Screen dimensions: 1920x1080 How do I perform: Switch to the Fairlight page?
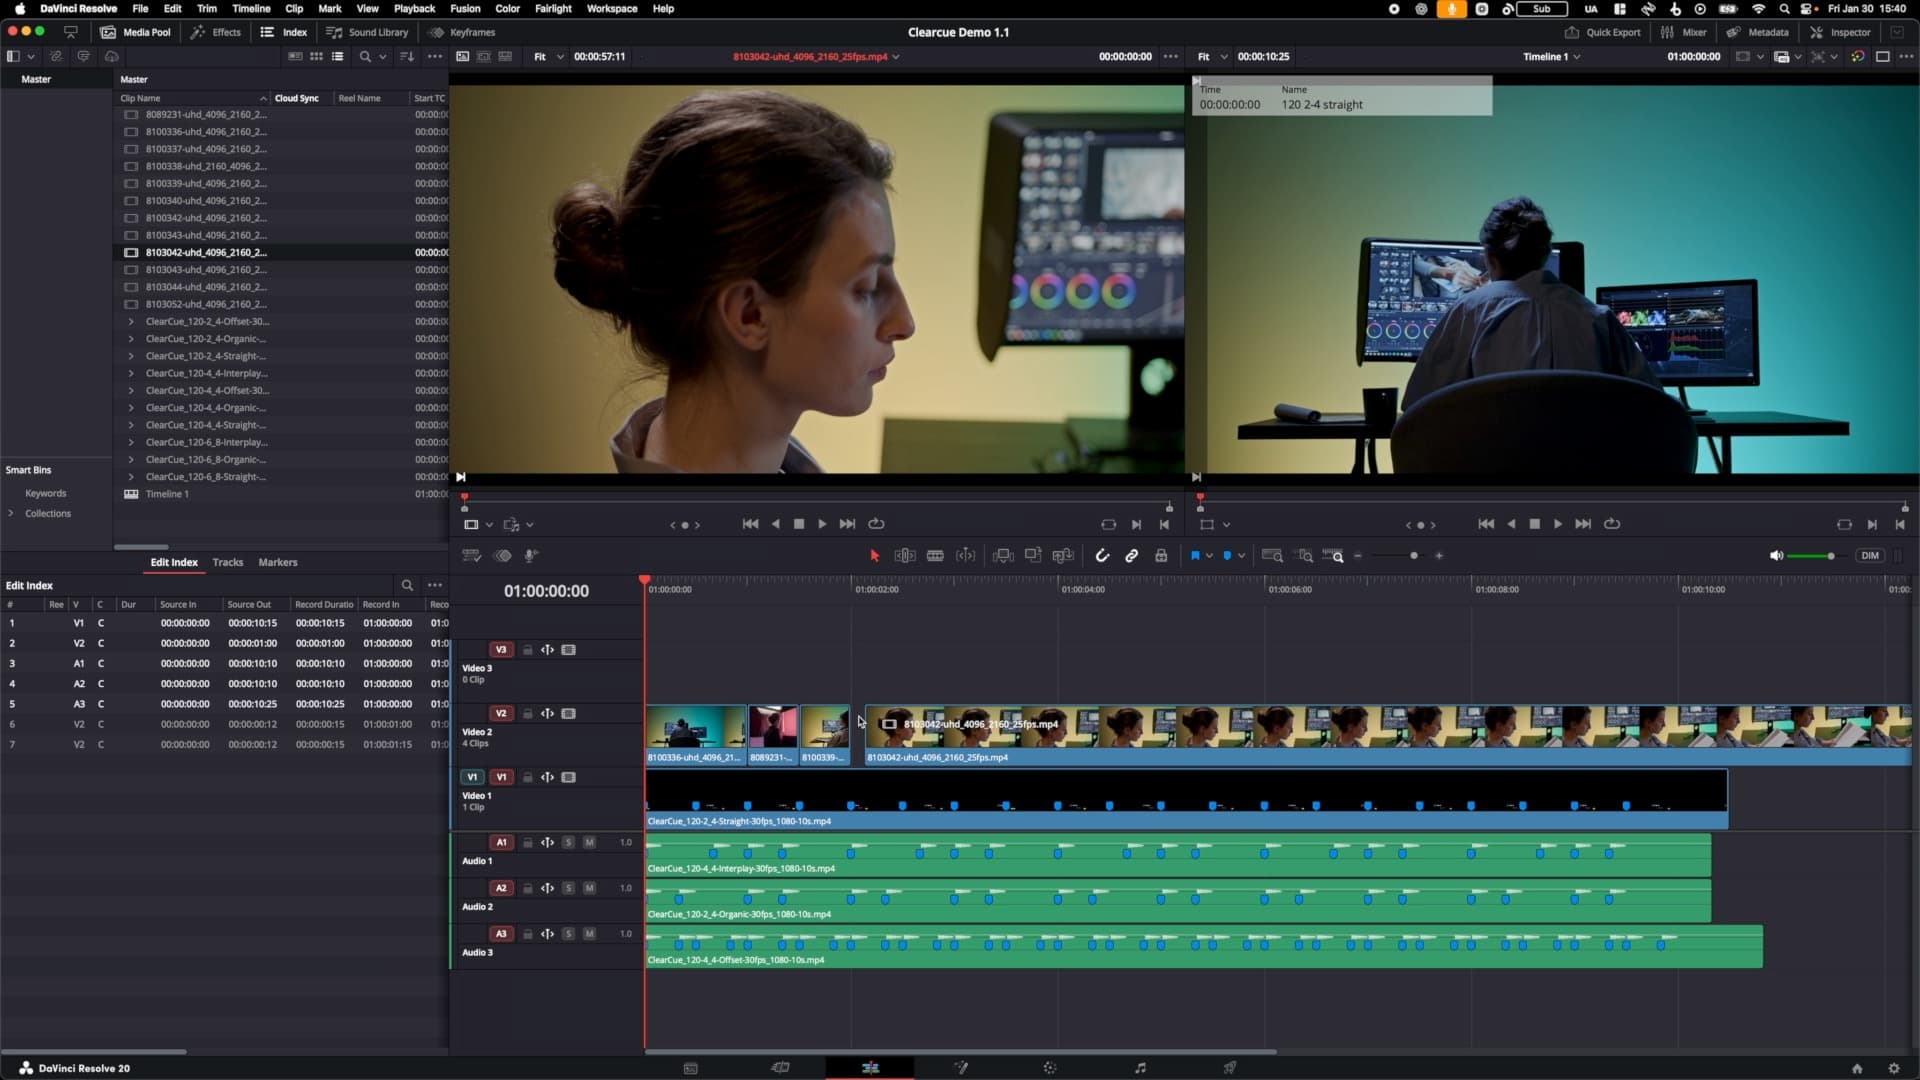1139,1067
